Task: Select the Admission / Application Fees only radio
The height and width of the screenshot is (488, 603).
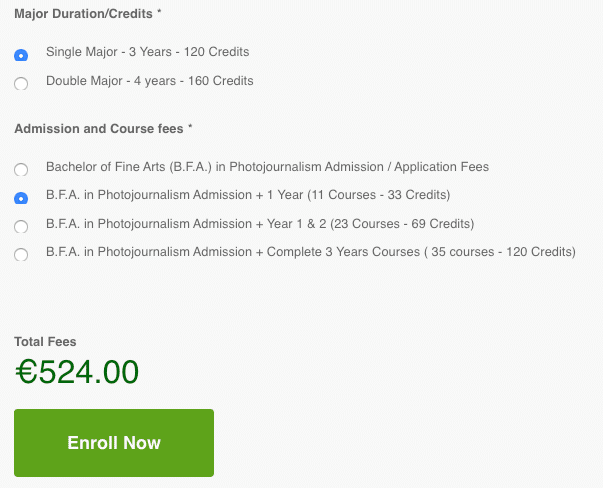Action: point(21,170)
